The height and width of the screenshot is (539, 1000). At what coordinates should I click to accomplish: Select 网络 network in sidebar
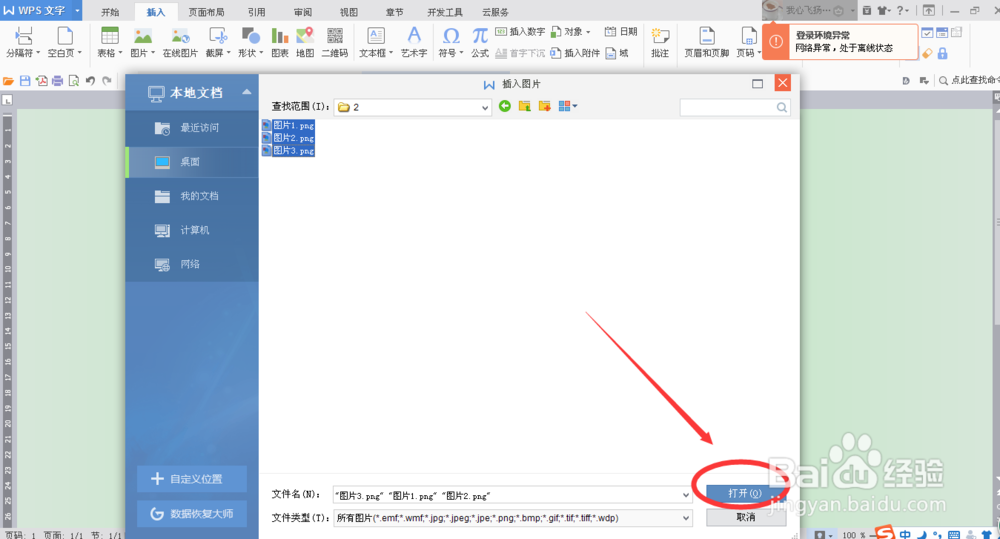(192, 264)
